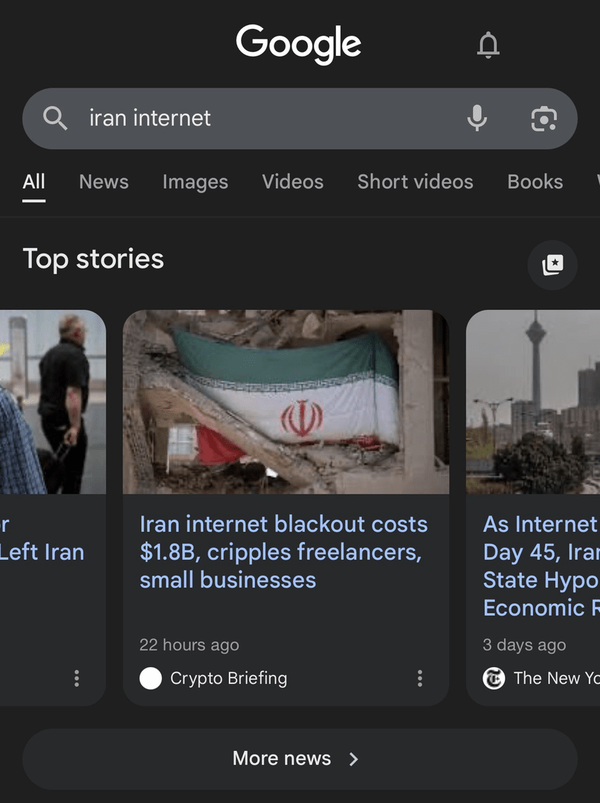Expand More news with the chevron
Image resolution: width=600 pixels, height=803 pixels.
(x=353, y=758)
